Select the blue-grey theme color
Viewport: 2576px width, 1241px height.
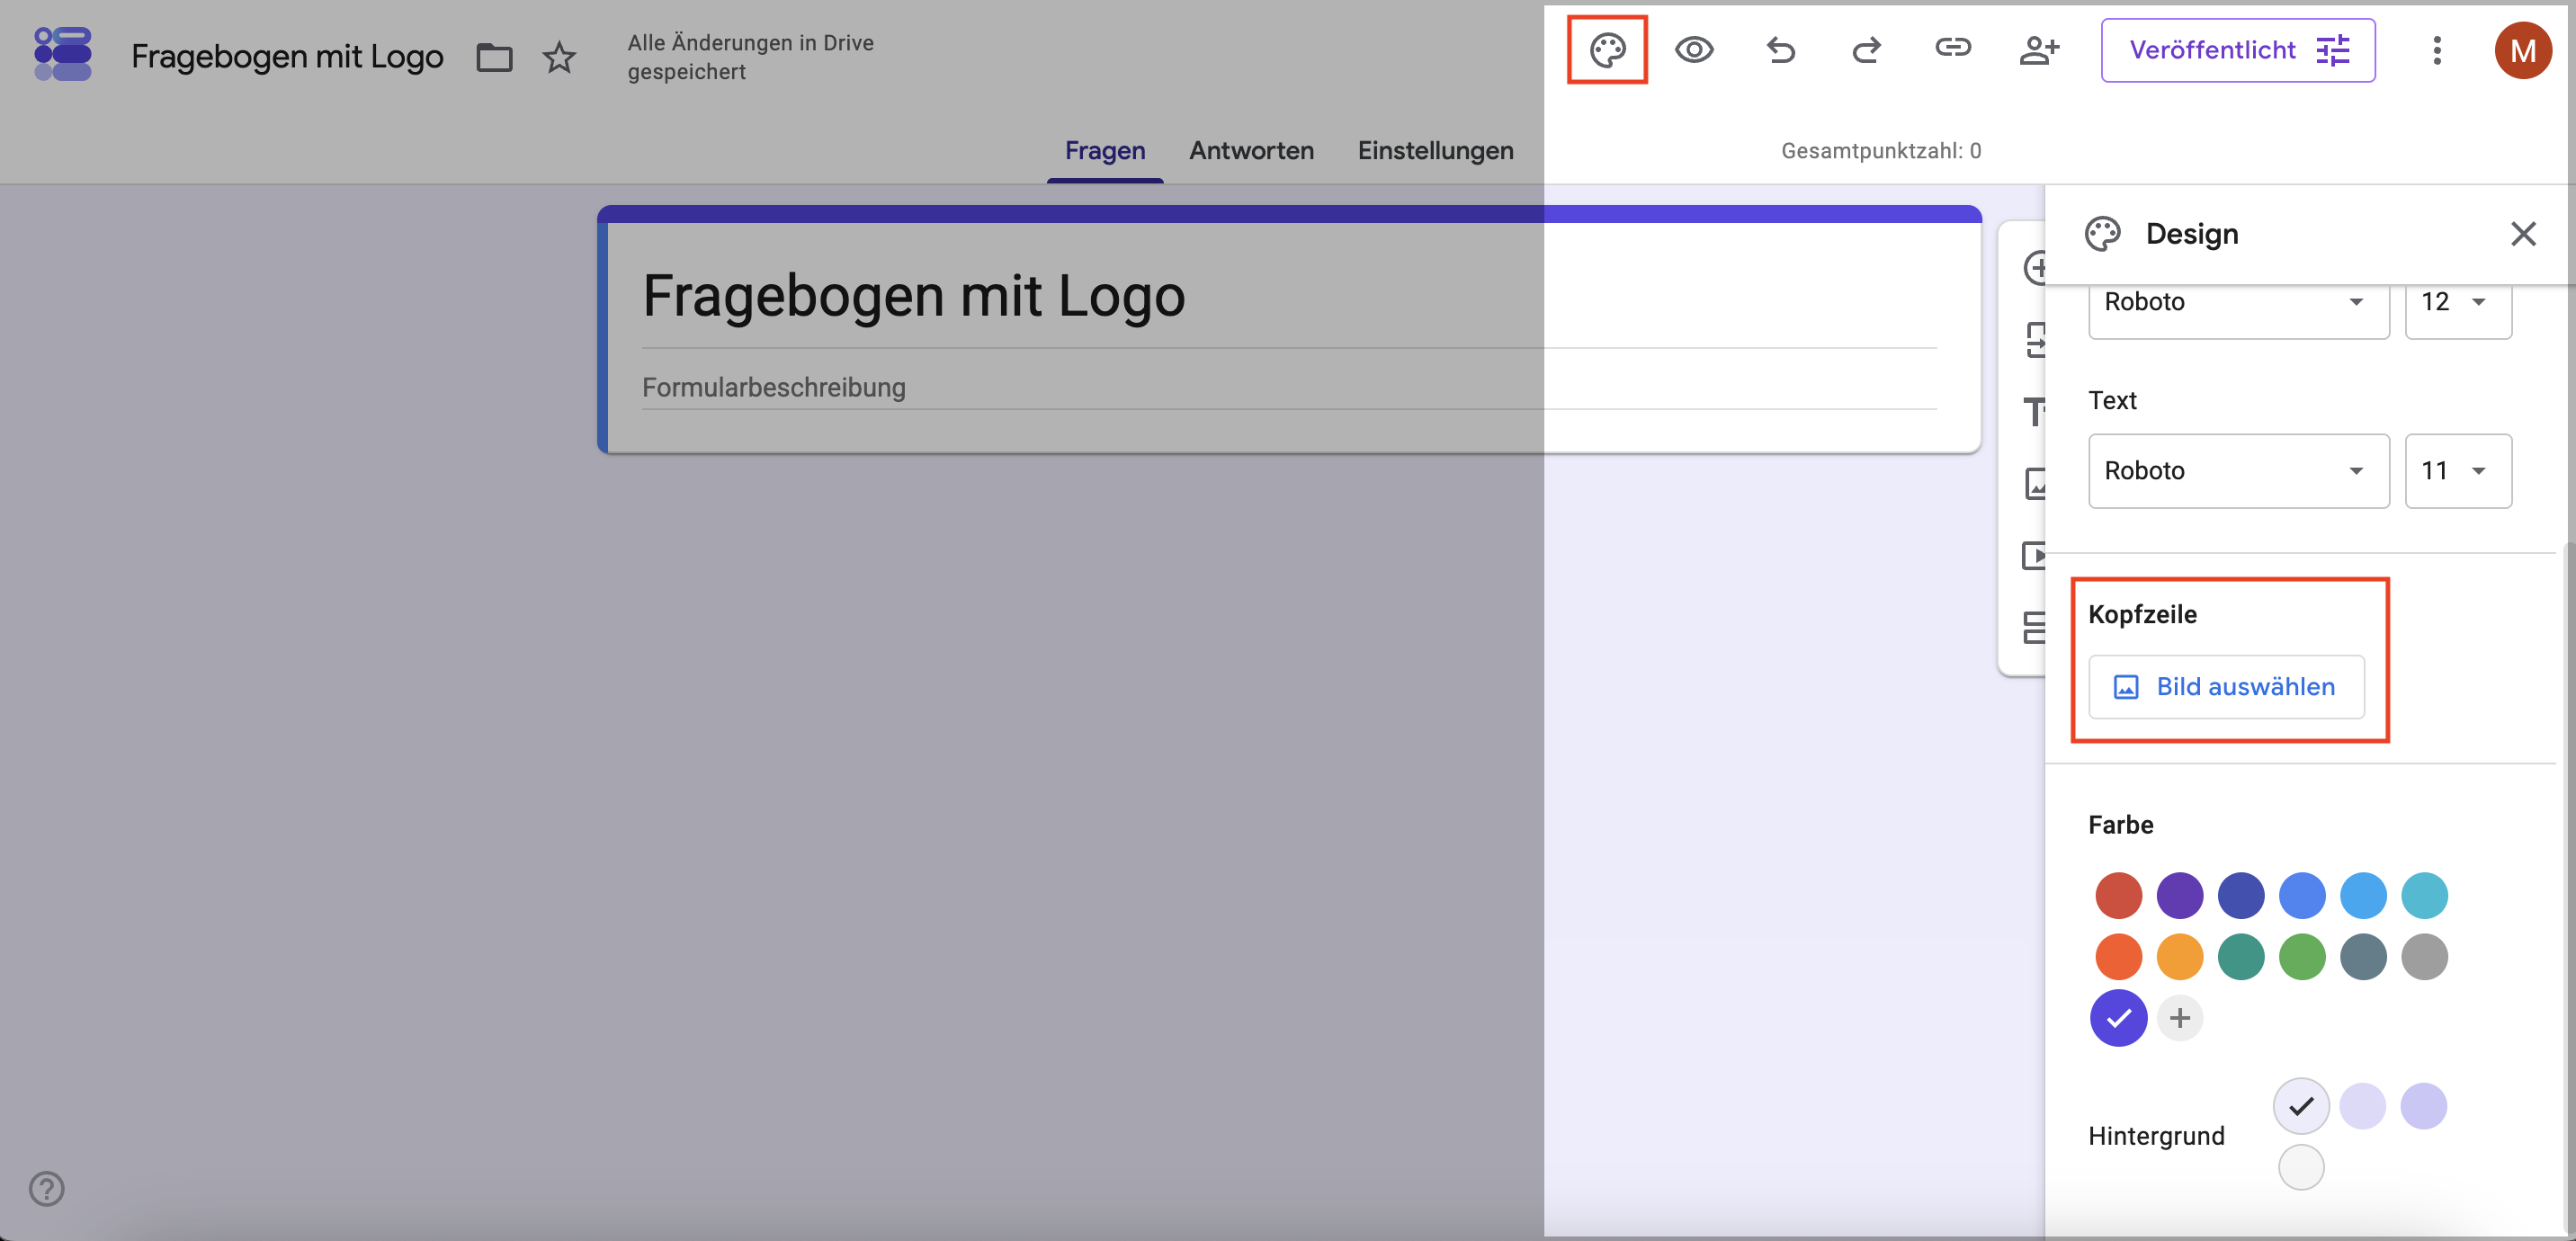coord(2362,956)
